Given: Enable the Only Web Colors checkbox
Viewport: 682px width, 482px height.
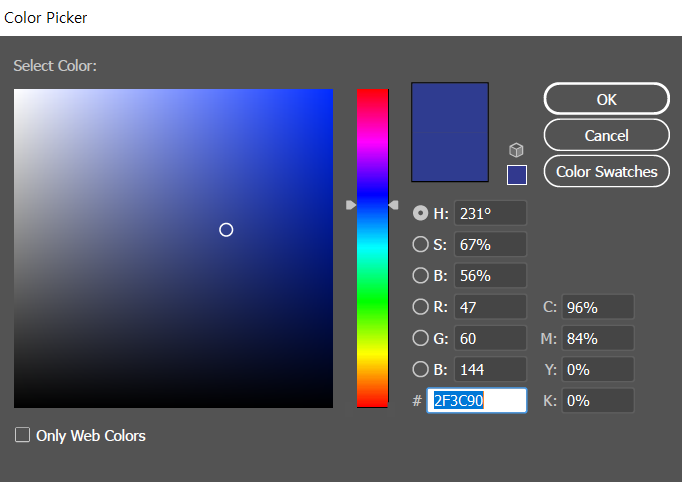Looking at the screenshot, I should [23, 435].
